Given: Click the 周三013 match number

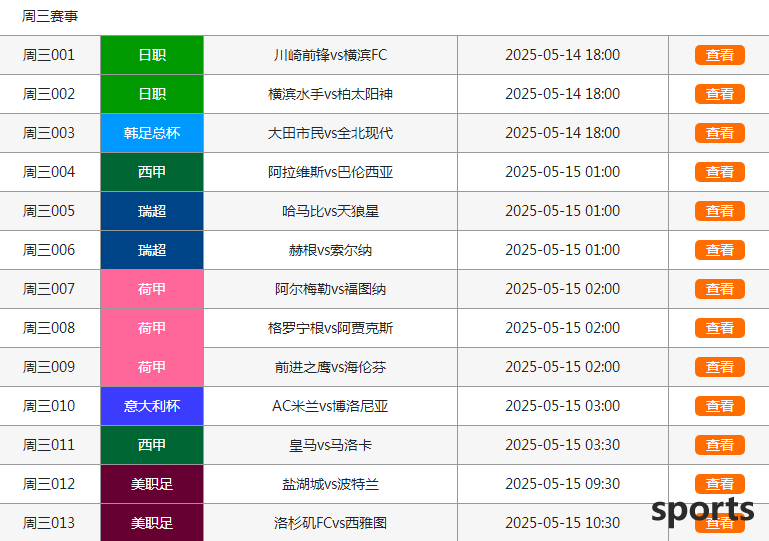Looking at the screenshot, I should 49,523.
